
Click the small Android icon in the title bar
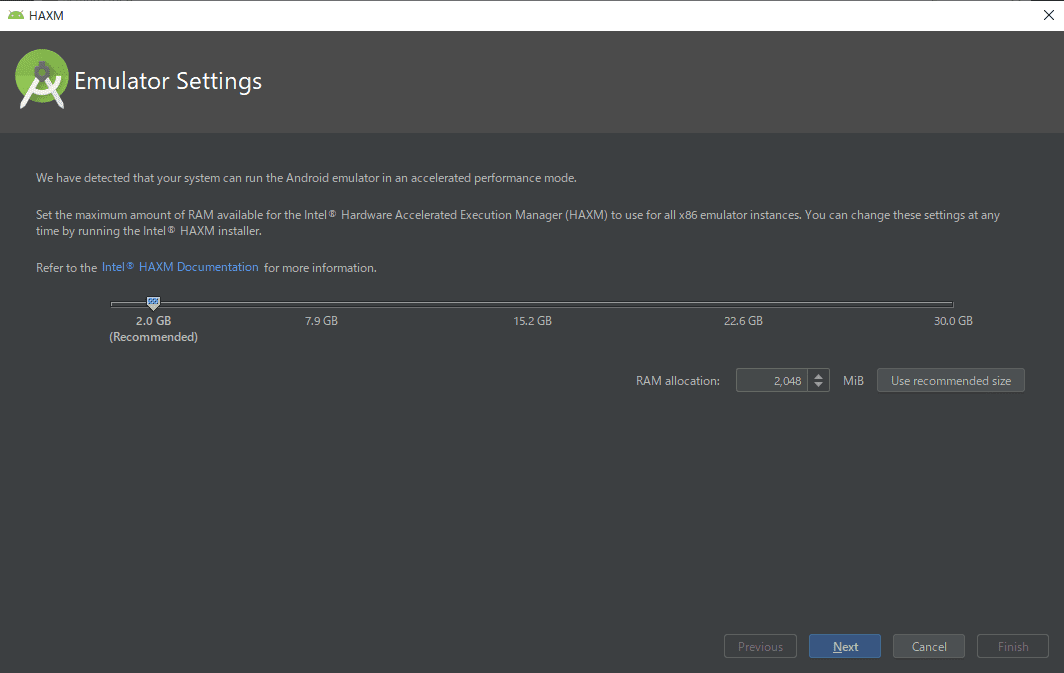coord(16,15)
